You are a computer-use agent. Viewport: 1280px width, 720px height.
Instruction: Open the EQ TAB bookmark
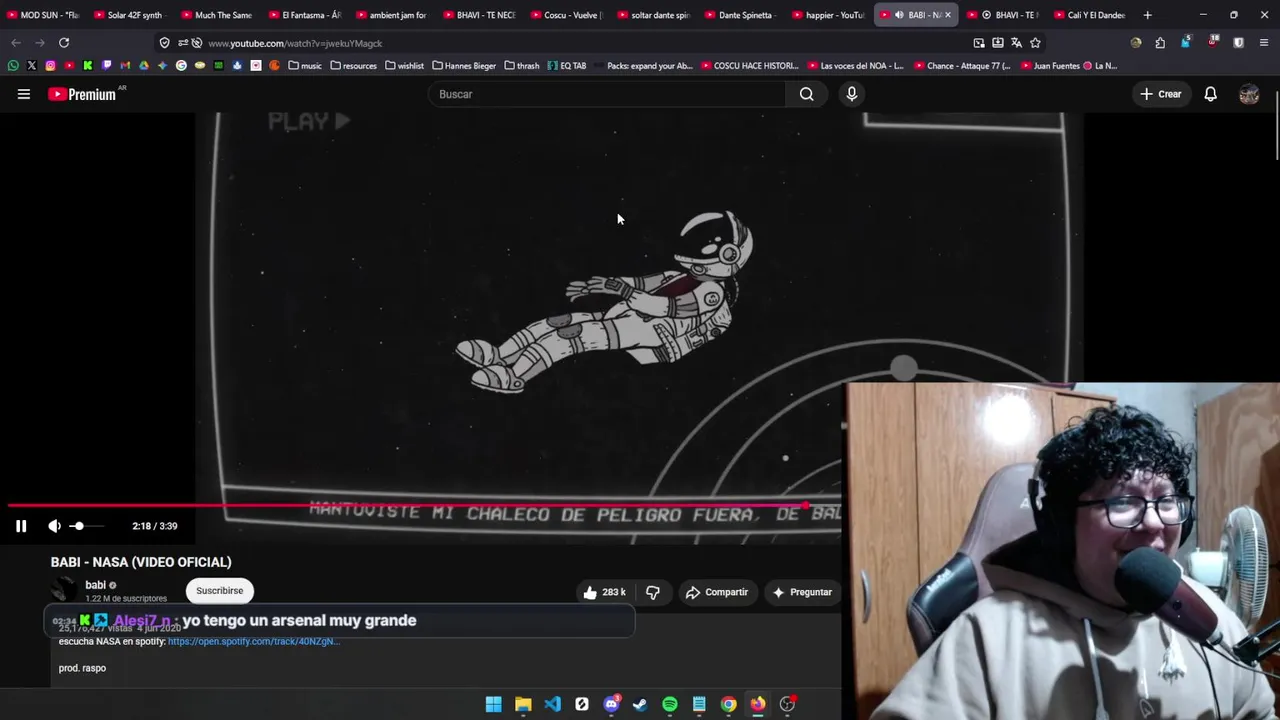tap(566, 66)
